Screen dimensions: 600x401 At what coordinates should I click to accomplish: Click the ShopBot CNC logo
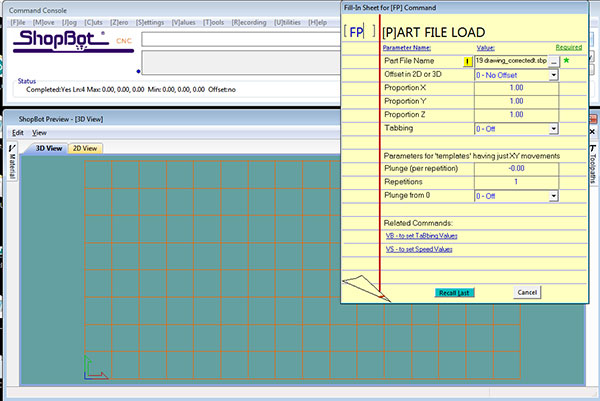(x=73, y=41)
